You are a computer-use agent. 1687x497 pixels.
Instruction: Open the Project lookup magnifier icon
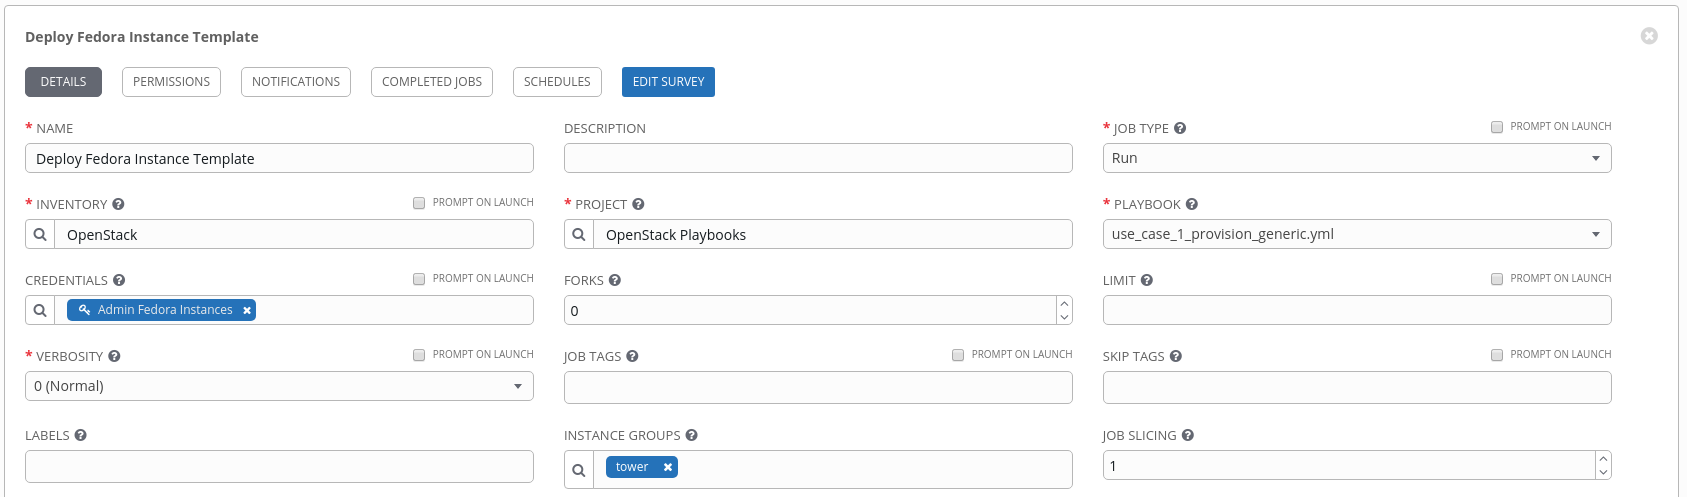pos(579,234)
